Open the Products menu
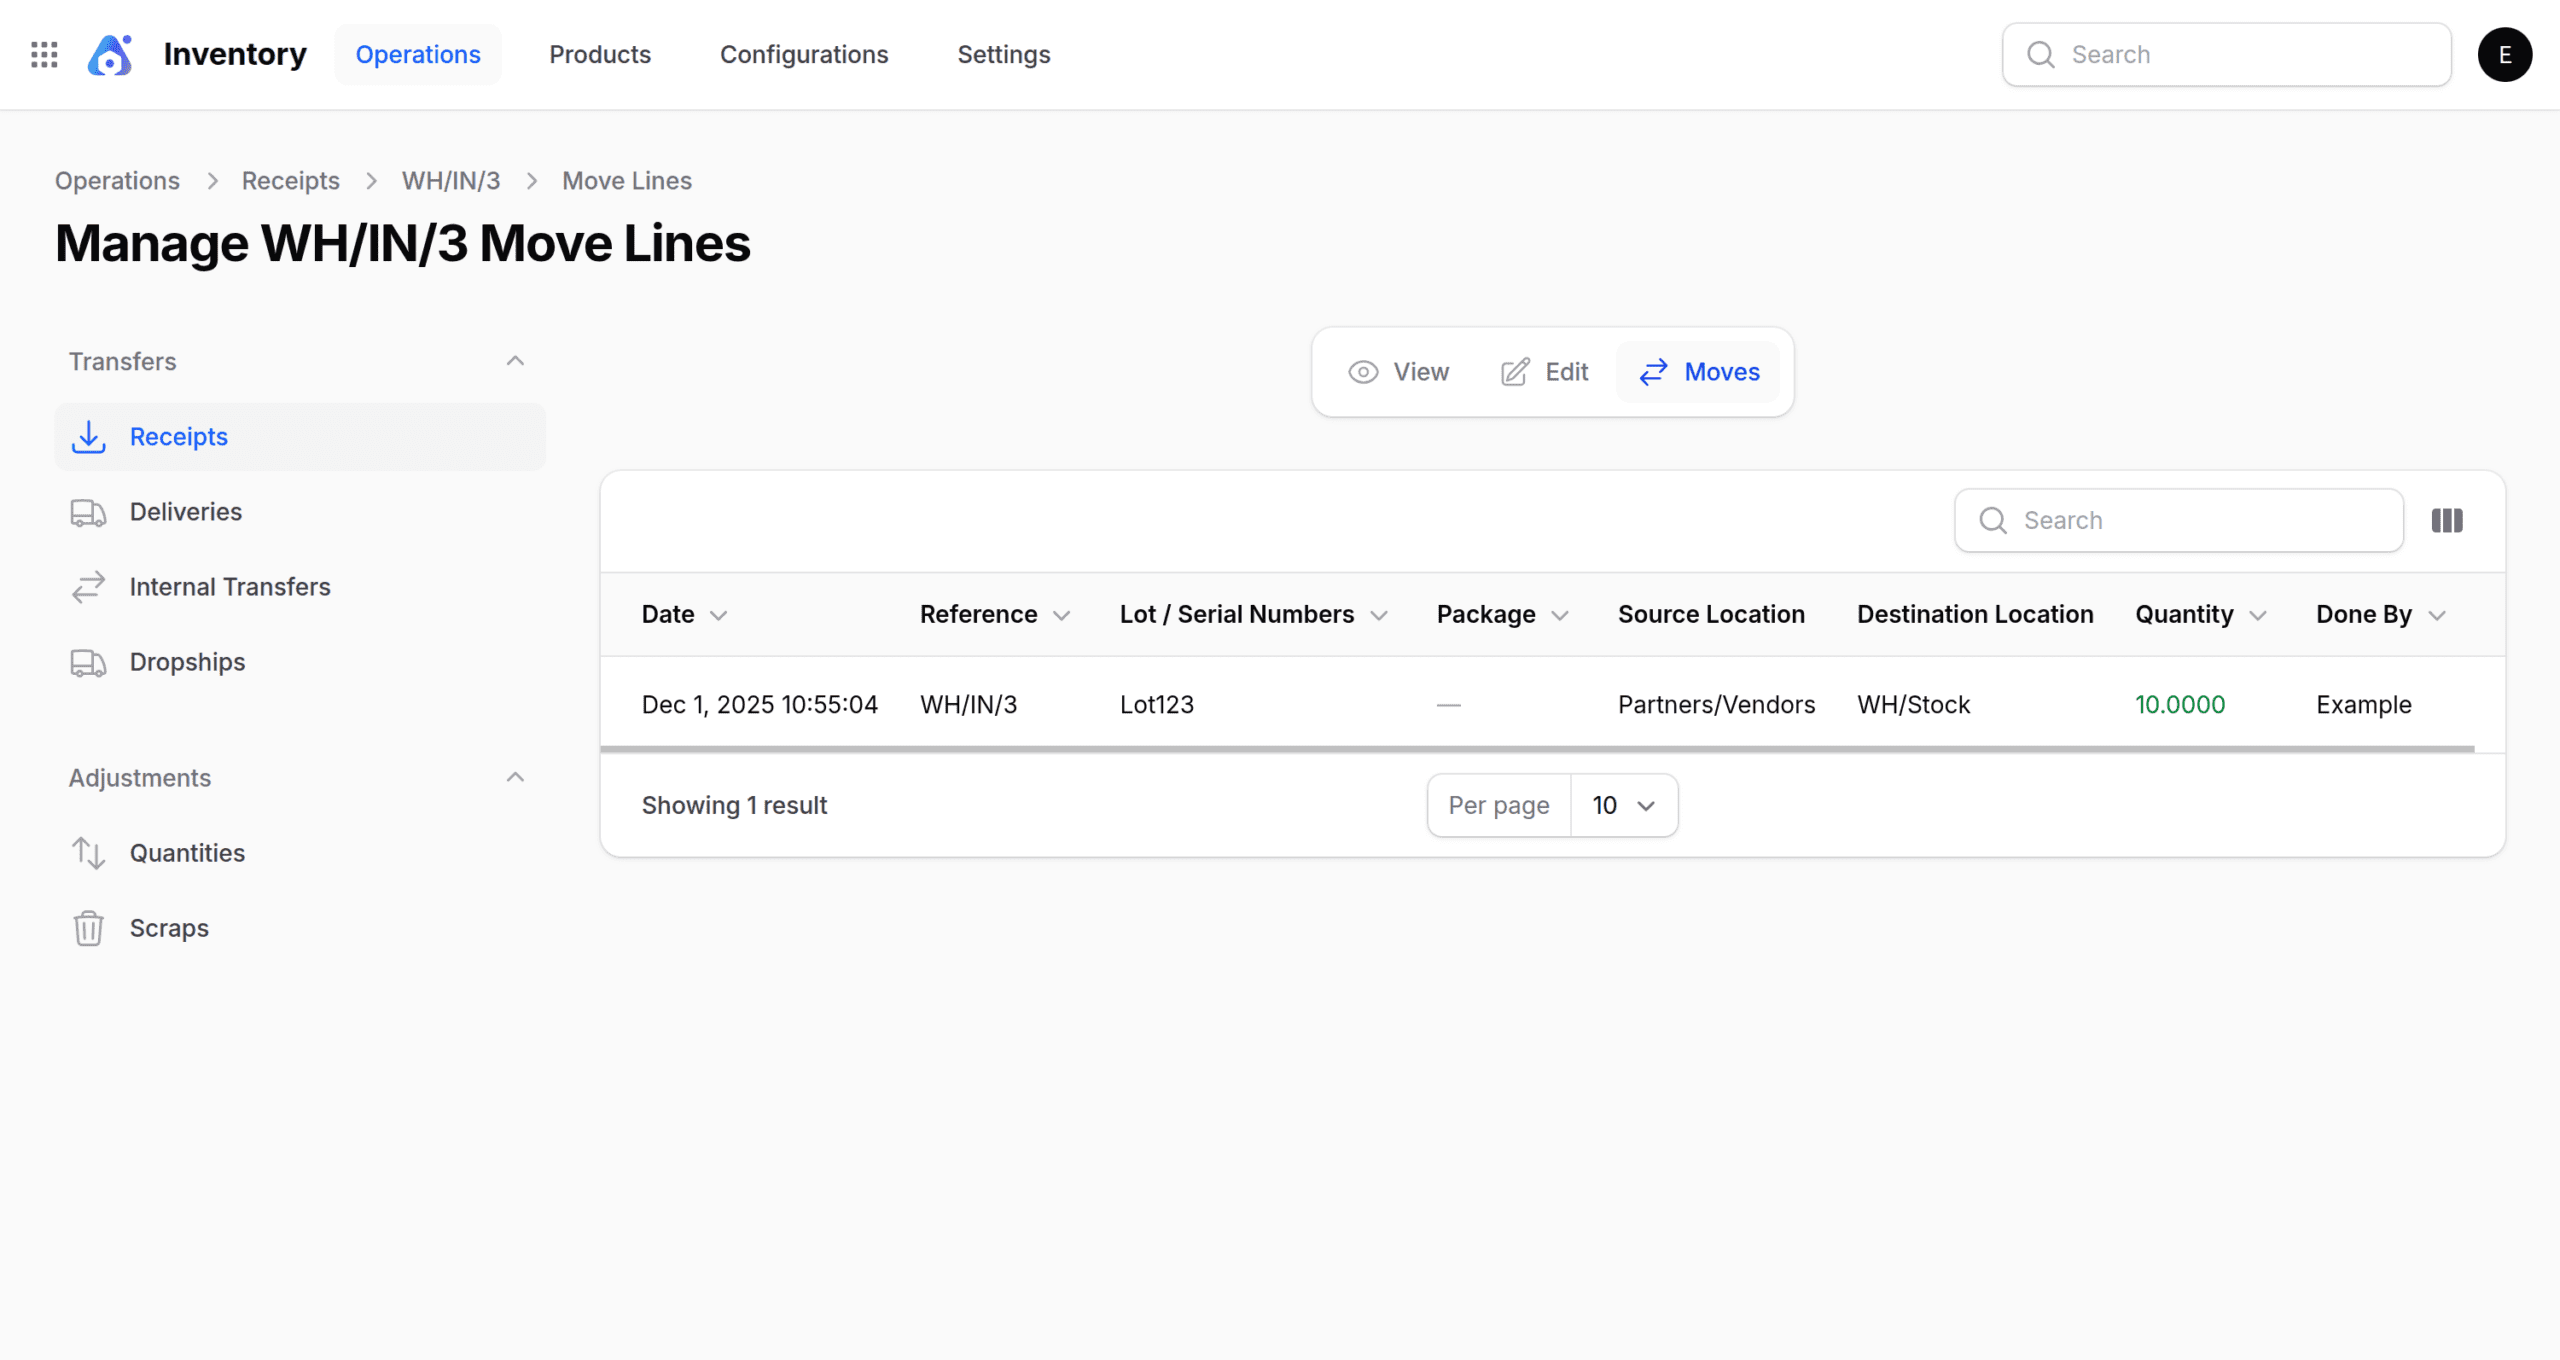This screenshot has width=2560, height=1360. point(599,54)
